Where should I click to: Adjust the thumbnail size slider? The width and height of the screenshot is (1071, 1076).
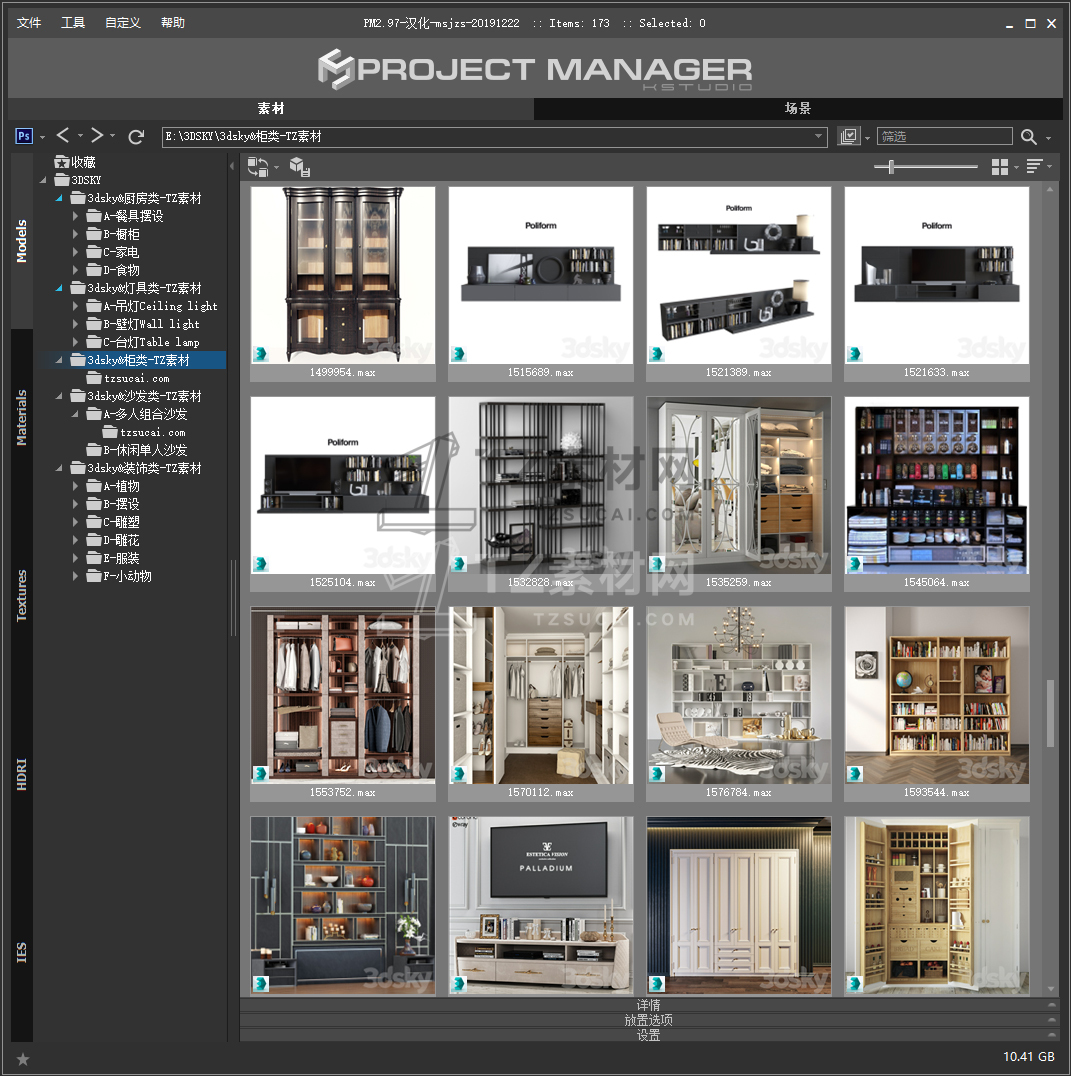tap(890, 167)
